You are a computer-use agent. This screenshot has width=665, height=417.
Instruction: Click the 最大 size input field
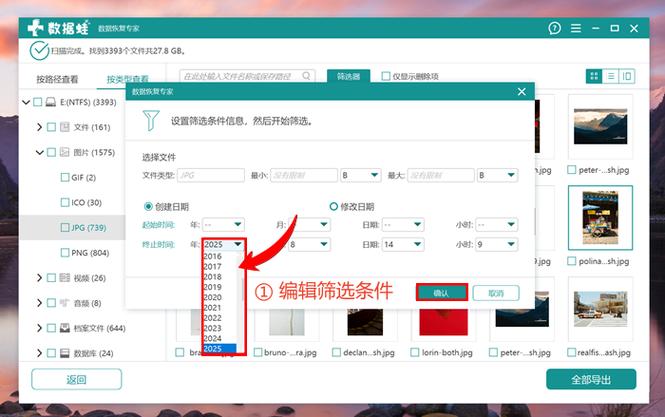click(441, 175)
